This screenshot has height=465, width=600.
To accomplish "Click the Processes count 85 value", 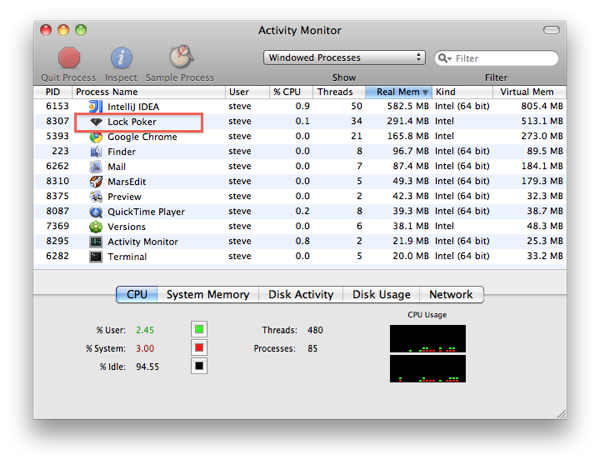I will click(312, 348).
